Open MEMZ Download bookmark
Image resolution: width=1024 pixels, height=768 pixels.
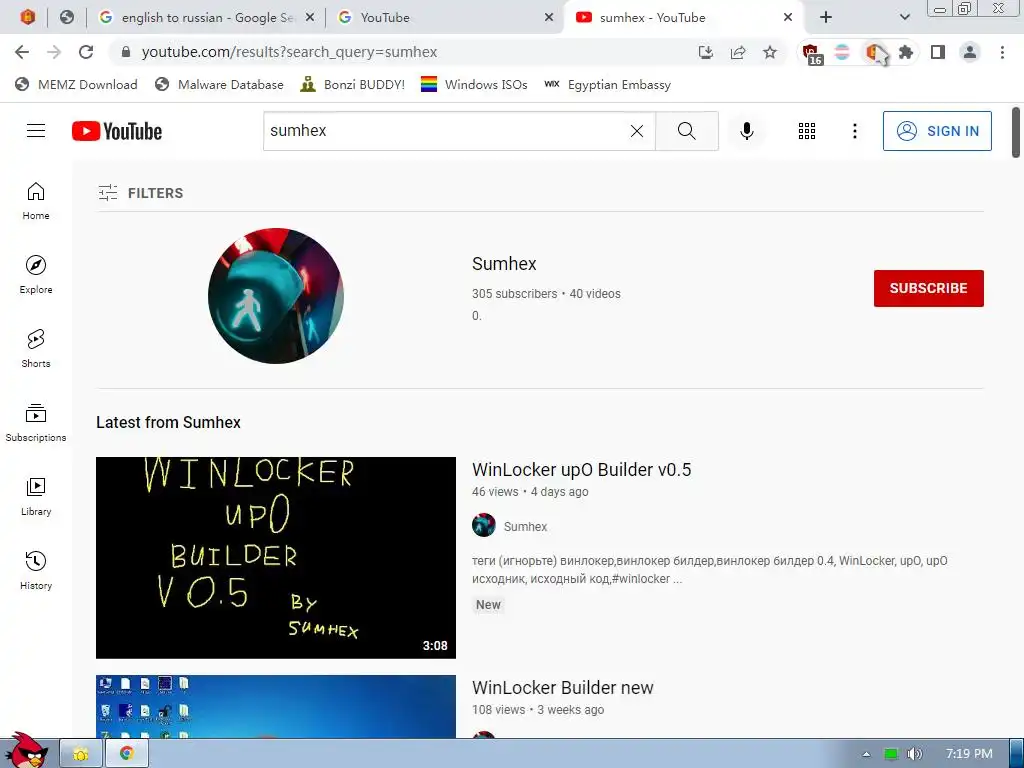click(x=76, y=84)
